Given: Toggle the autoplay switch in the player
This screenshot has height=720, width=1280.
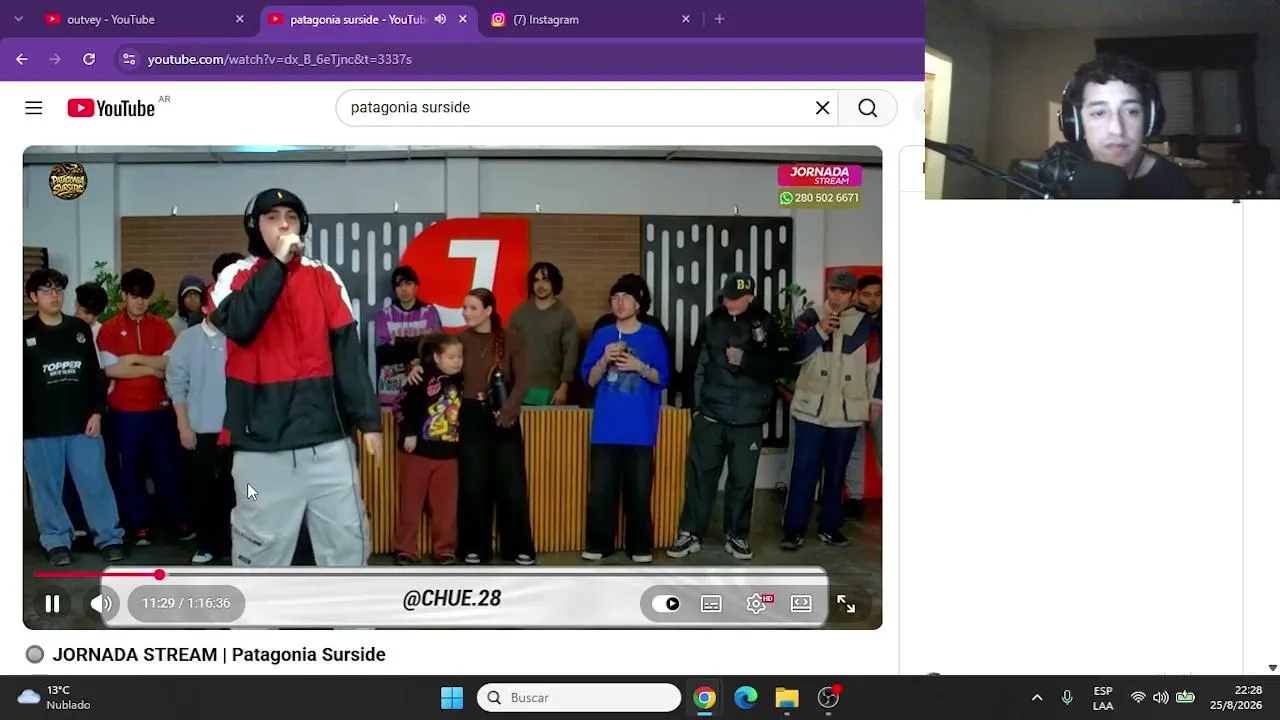Looking at the screenshot, I should (x=666, y=603).
